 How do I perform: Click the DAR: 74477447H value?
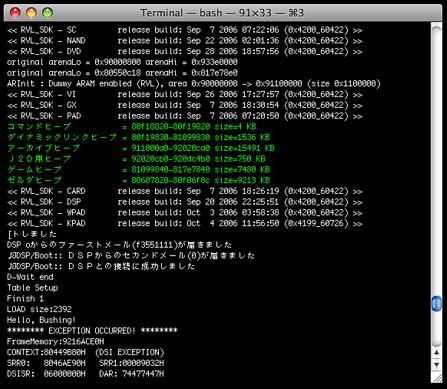[132, 374]
